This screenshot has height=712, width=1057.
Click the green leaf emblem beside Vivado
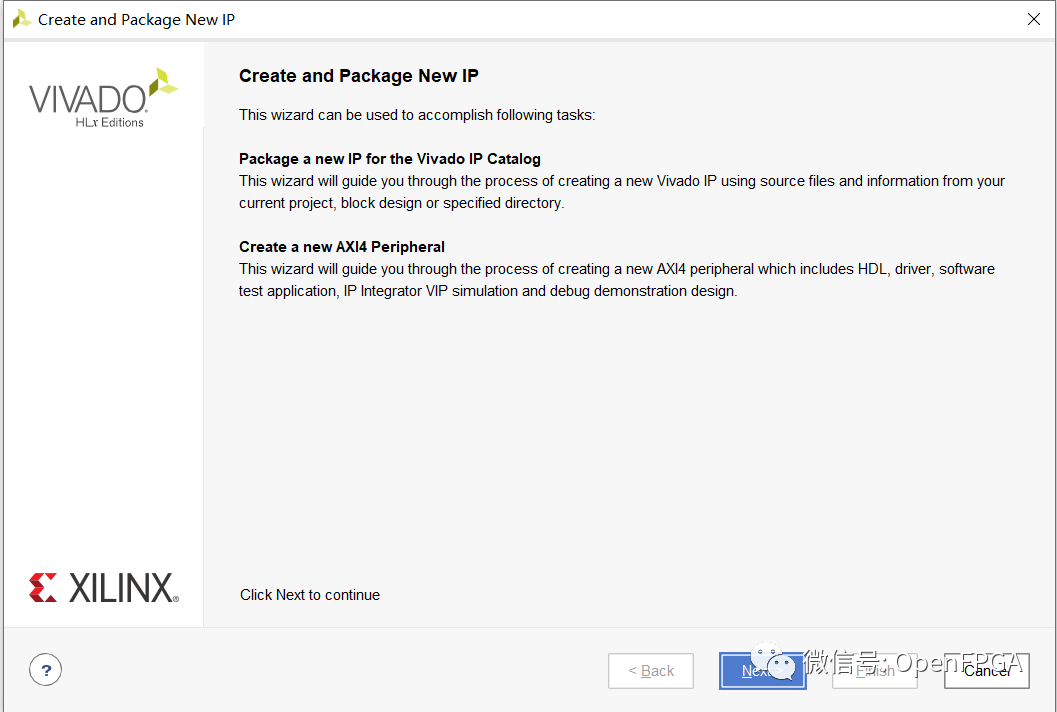click(162, 83)
